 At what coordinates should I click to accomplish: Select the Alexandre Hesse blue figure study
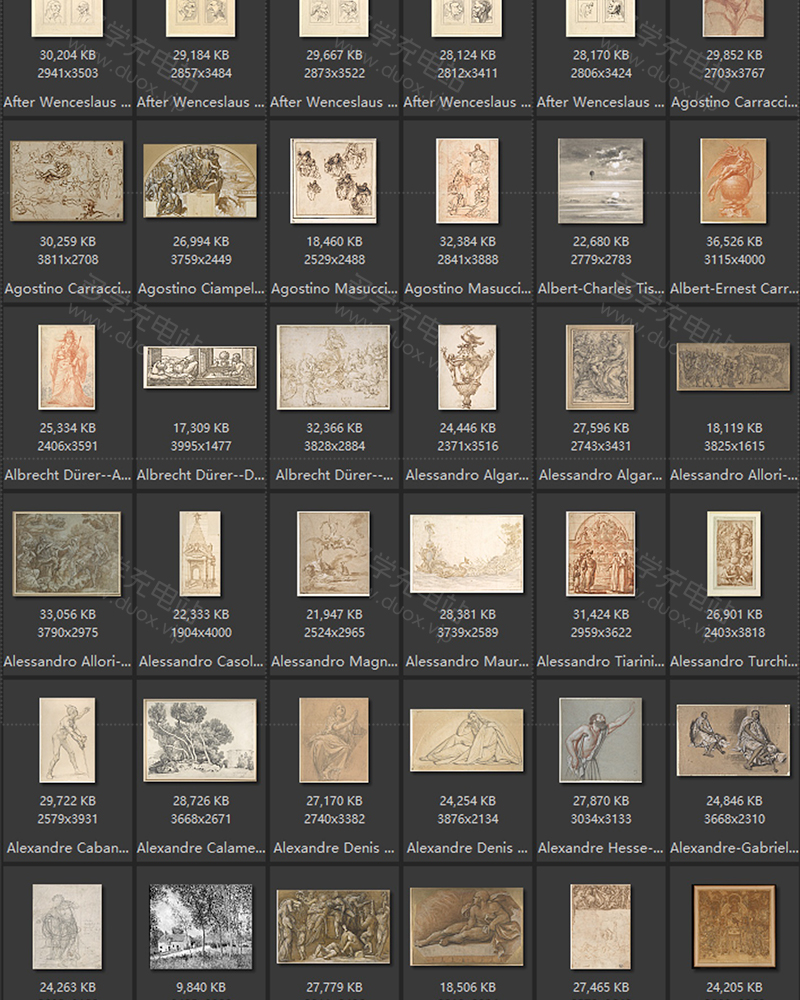(600, 740)
